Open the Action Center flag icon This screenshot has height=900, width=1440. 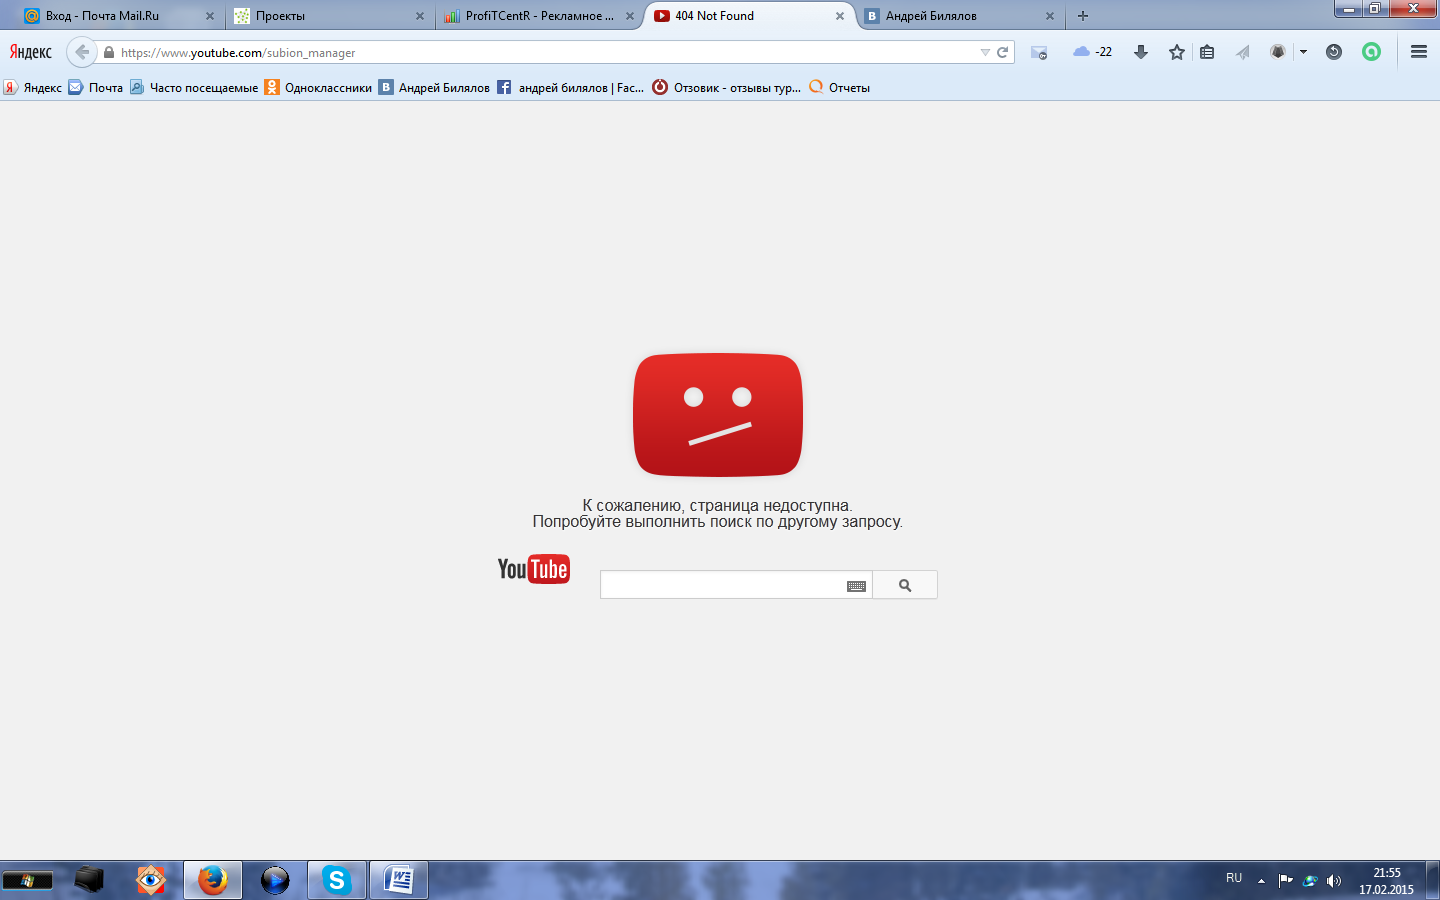click(x=1286, y=881)
